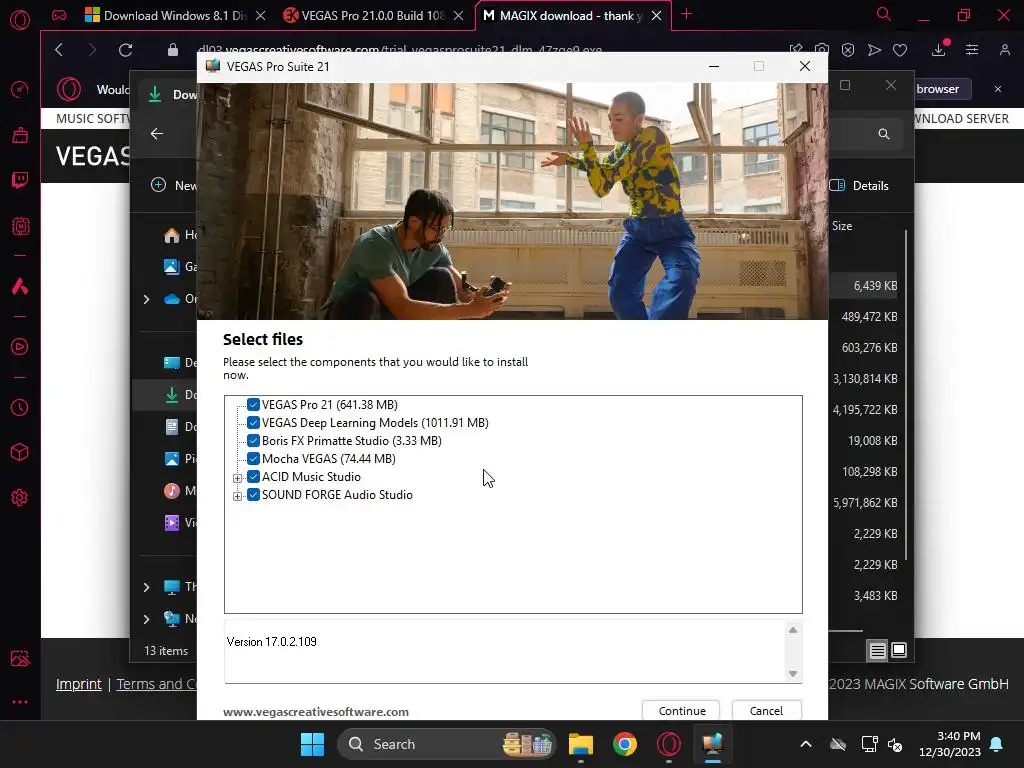Open the browser downloads icon
Screen dimensions: 1024x768
pyautogui.click(x=939, y=49)
